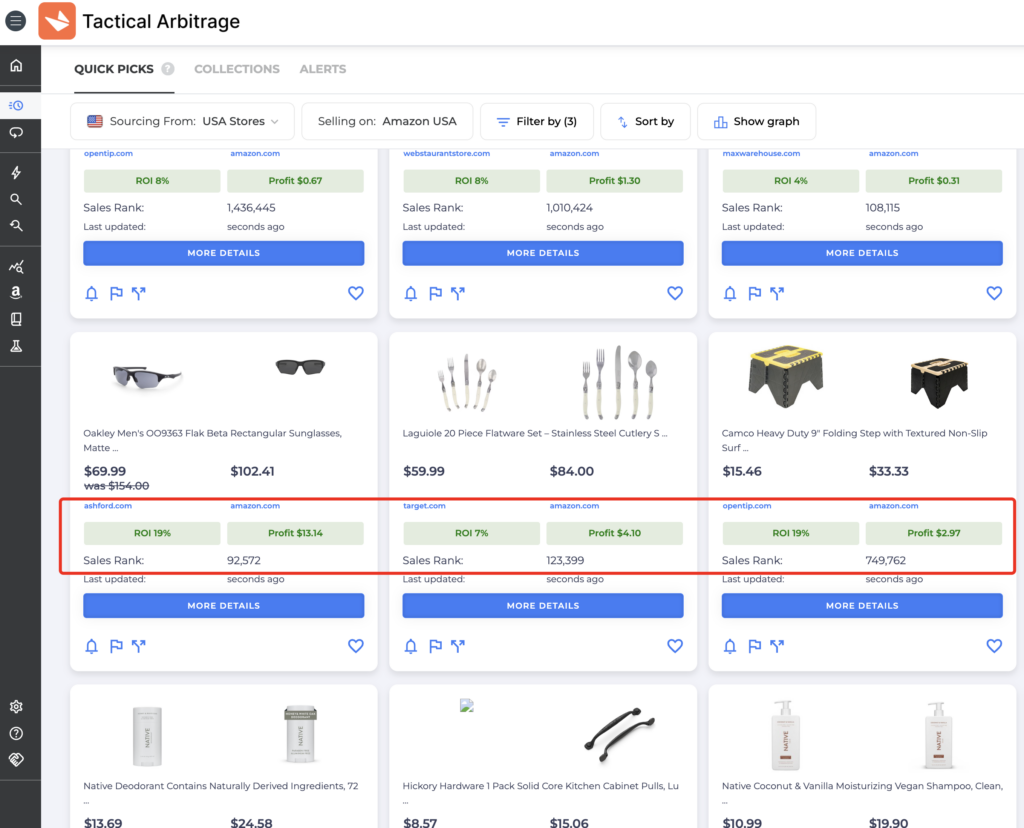Open the Oakley sunglasses source product image
Screen dimensions: 1024x828
pyautogui.click(x=147, y=377)
